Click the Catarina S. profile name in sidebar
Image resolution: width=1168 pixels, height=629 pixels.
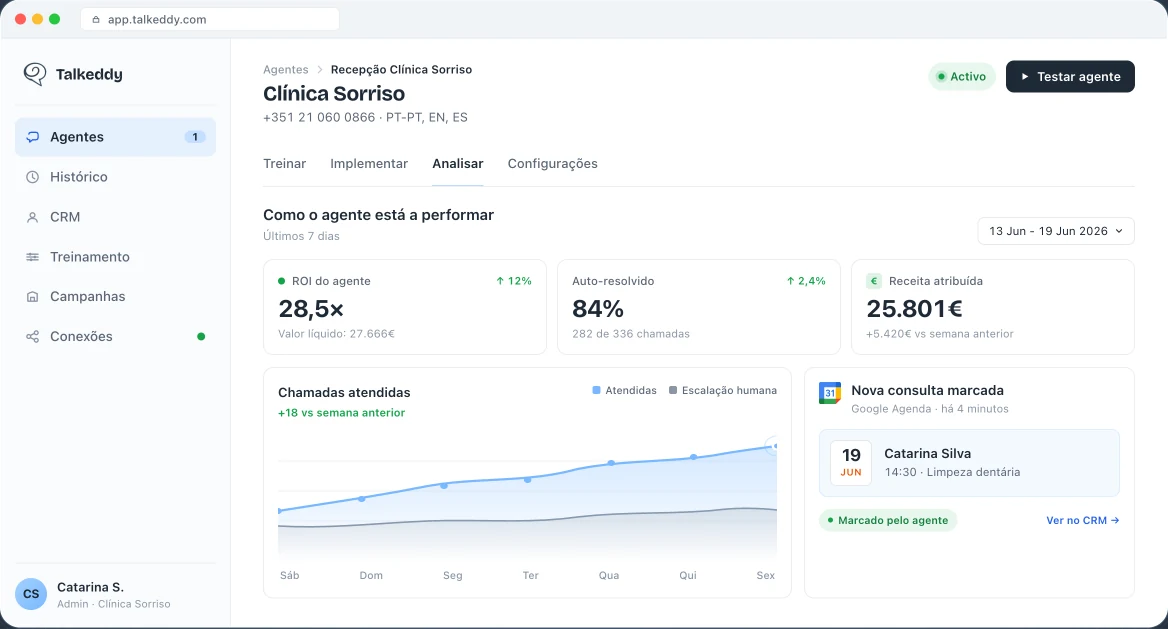pyautogui.click(x=90, y=587)
